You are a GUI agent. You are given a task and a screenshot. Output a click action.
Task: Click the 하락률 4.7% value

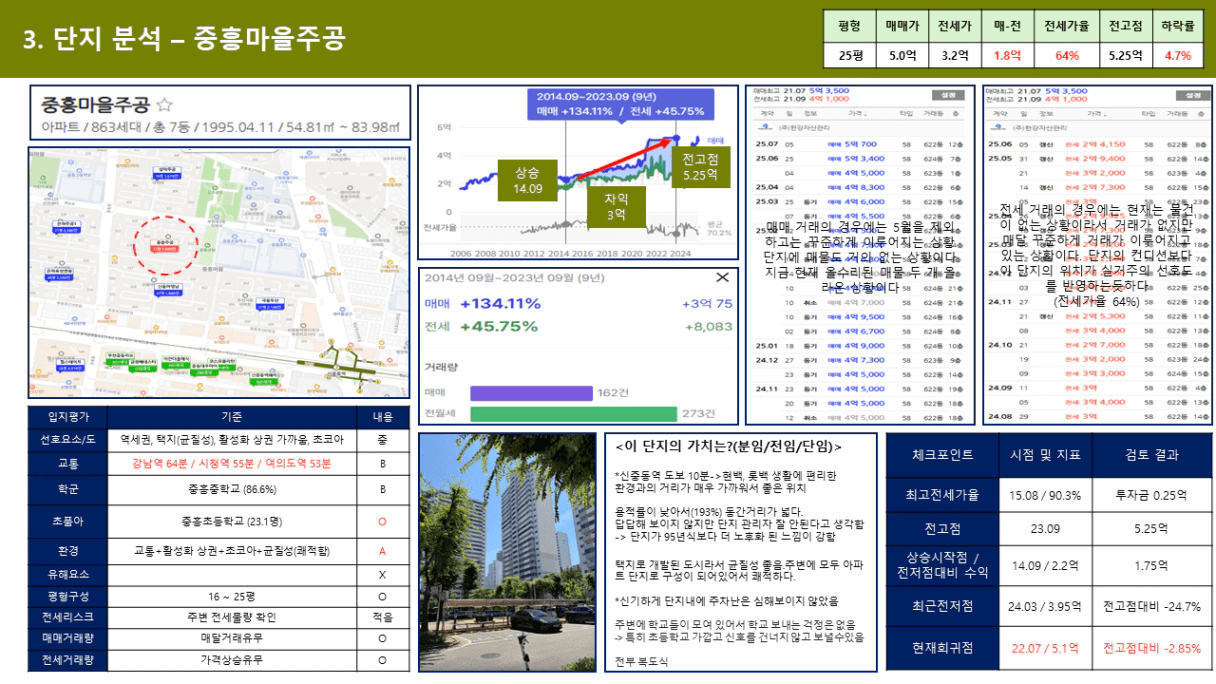(1178, 55)
